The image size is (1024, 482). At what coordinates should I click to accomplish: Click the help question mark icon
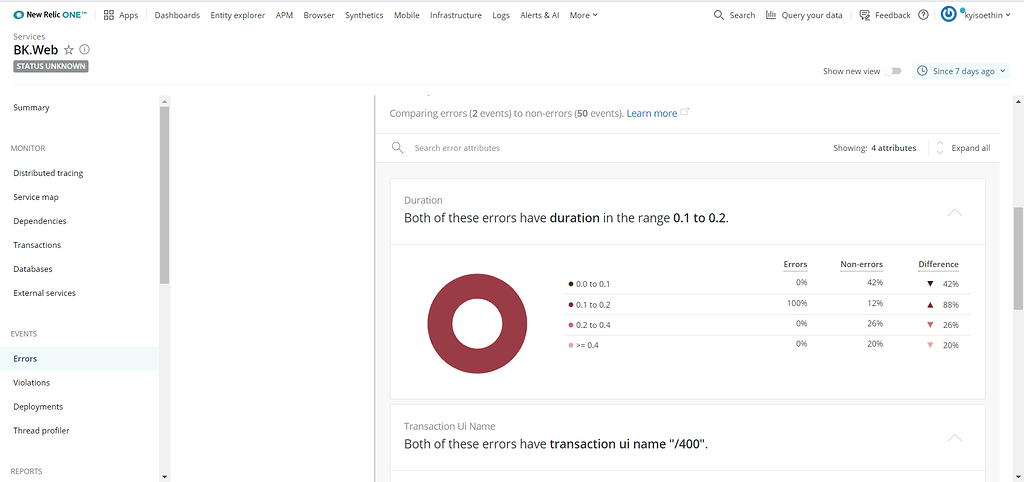(922, 15)
